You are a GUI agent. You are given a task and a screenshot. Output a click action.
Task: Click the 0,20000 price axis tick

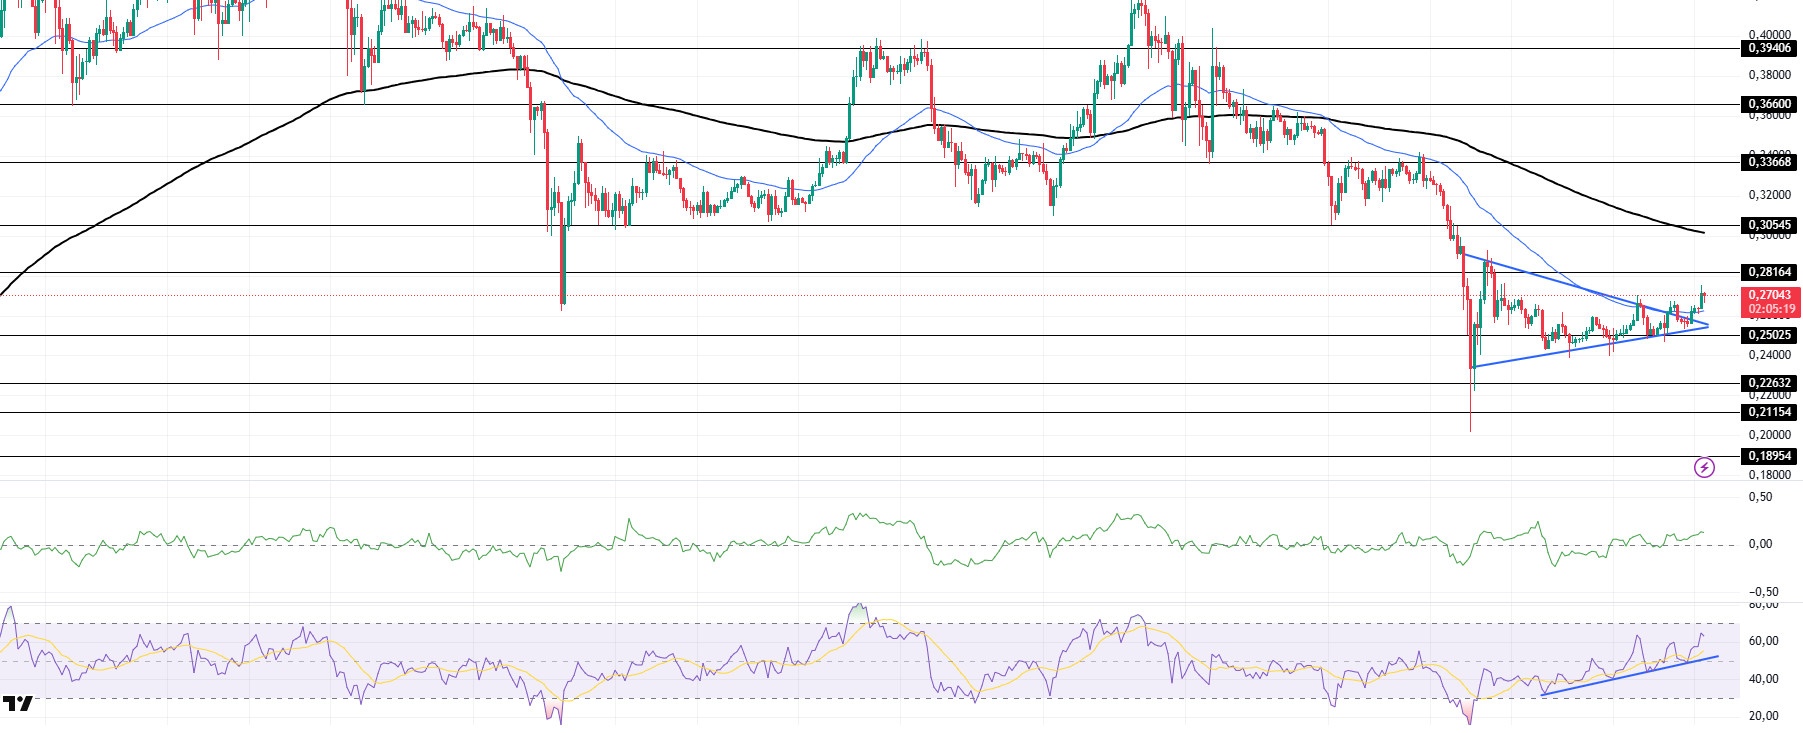[x=1769, y=435]
